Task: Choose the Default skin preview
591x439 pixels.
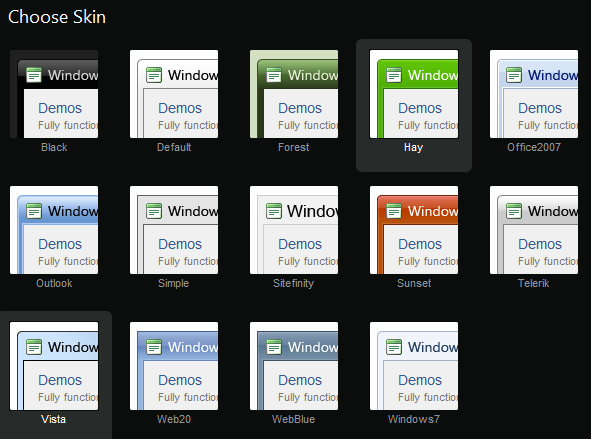Action: 174,94
